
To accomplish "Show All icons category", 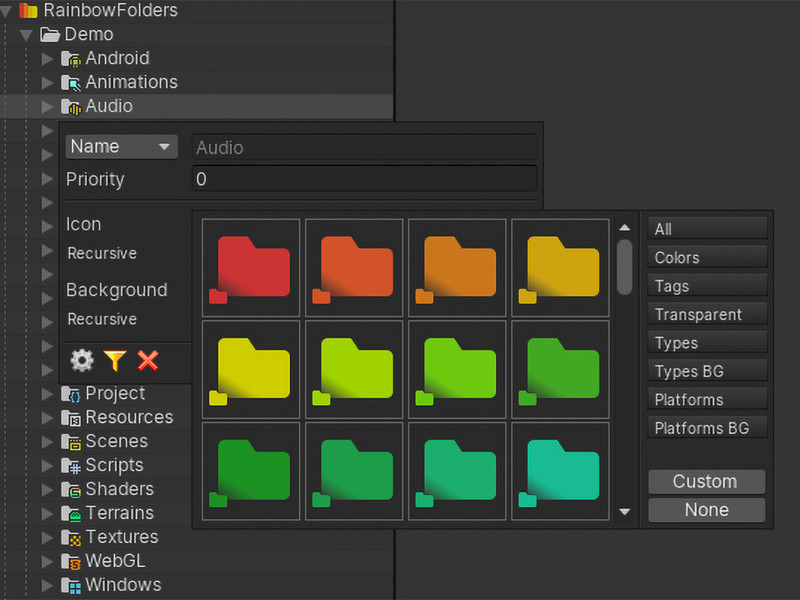I will tap(707, 229).
